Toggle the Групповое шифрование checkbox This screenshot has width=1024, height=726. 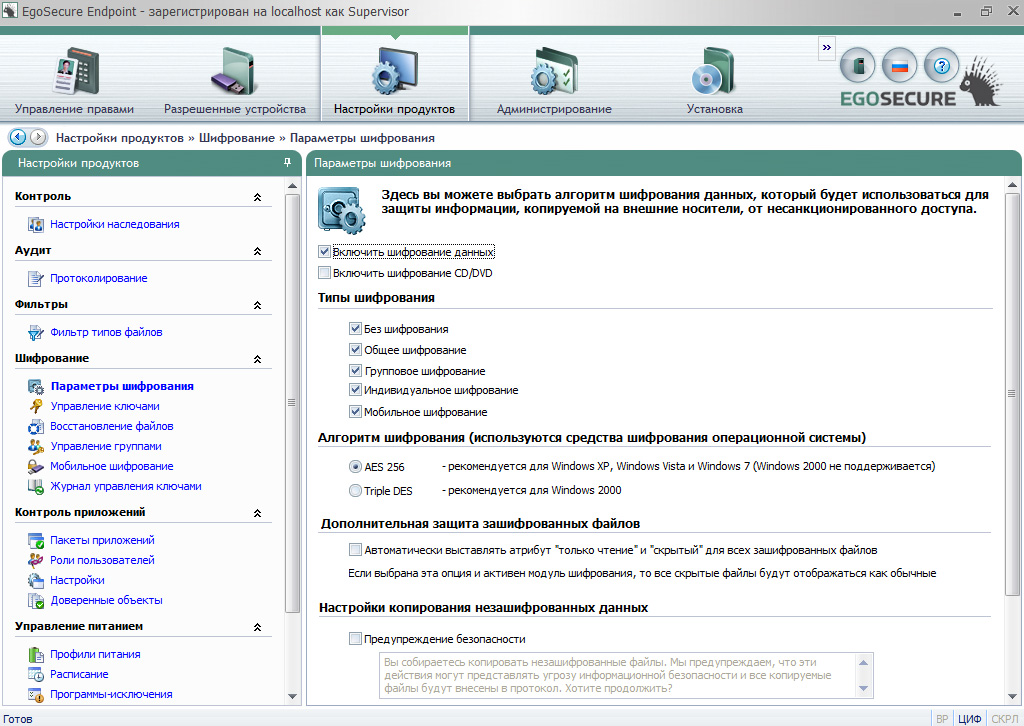pyautogui.click(x=355, y=370)
